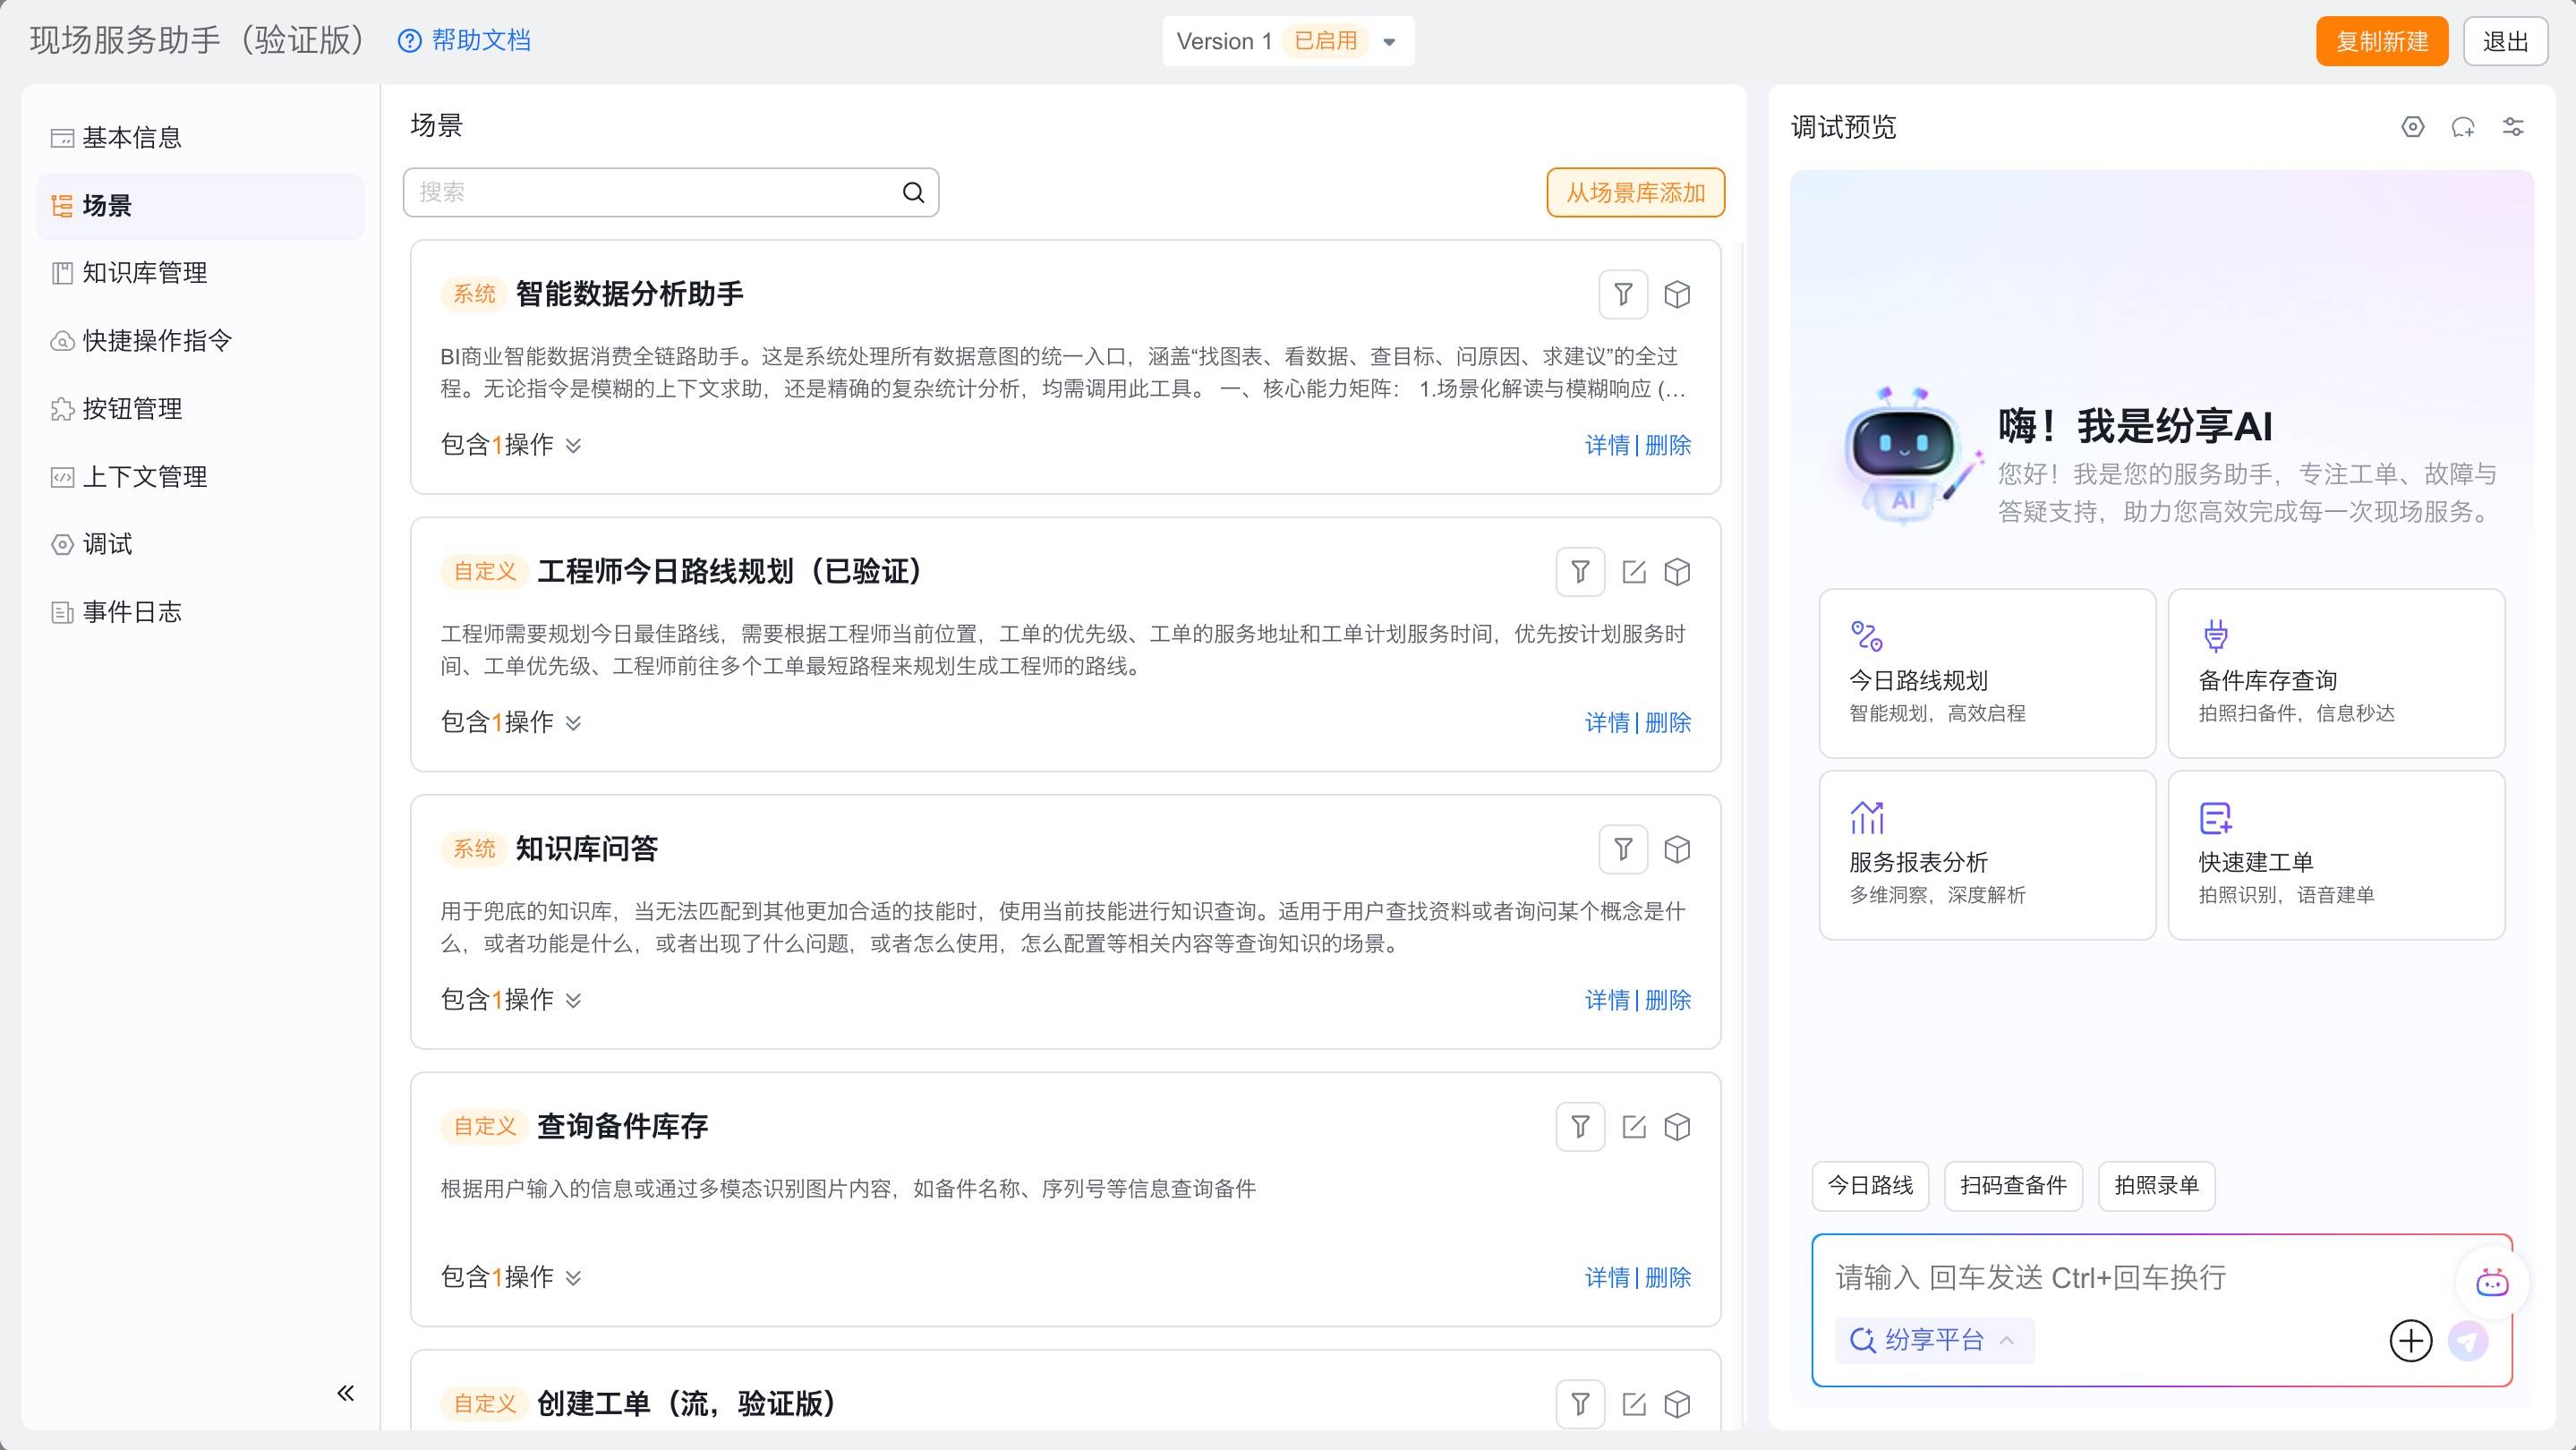Select the 快速建工单 quick card

2335,855
